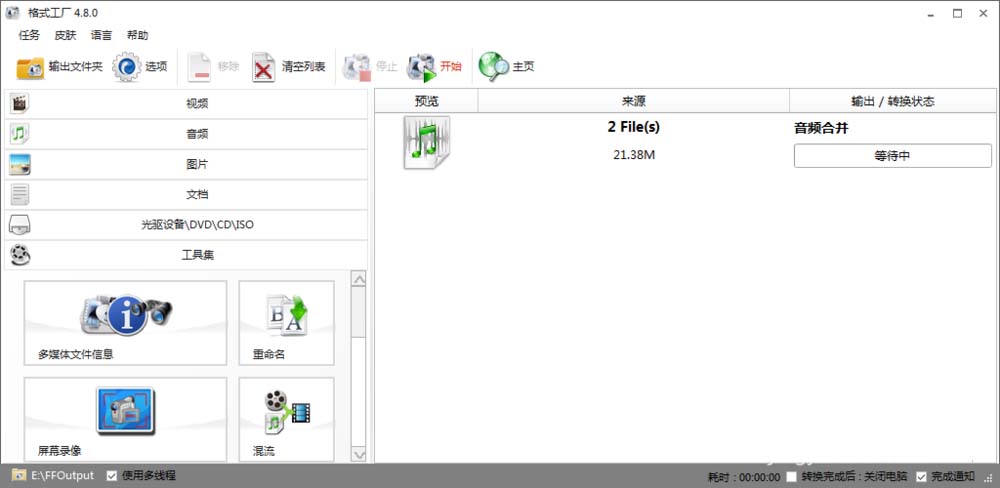Clear the list with 清空列表 icon
This screenshot has height=488, width=1000.
click(263, 67)
